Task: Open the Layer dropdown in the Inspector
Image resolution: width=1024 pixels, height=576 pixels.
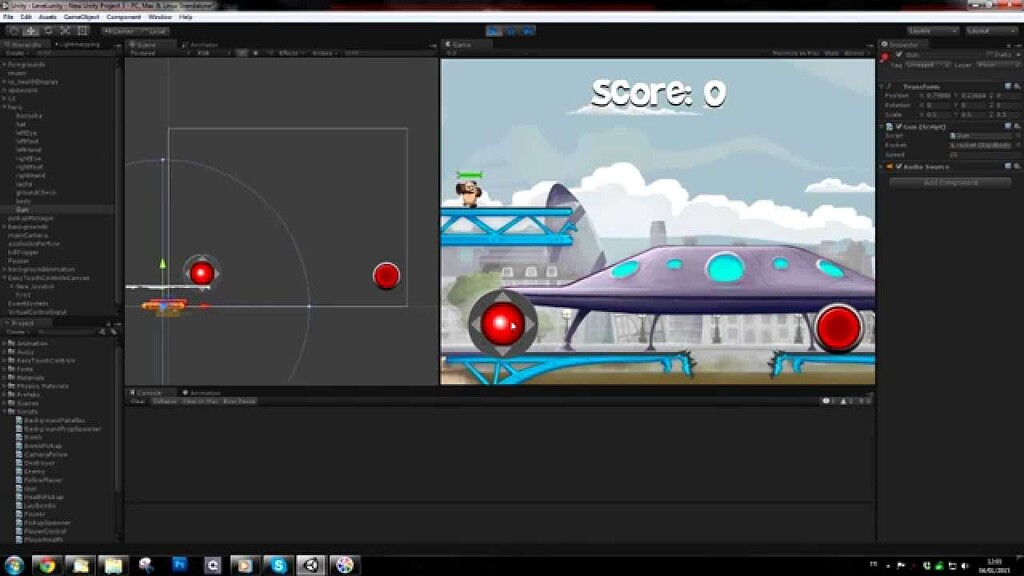Action: (x=998, y=64)
